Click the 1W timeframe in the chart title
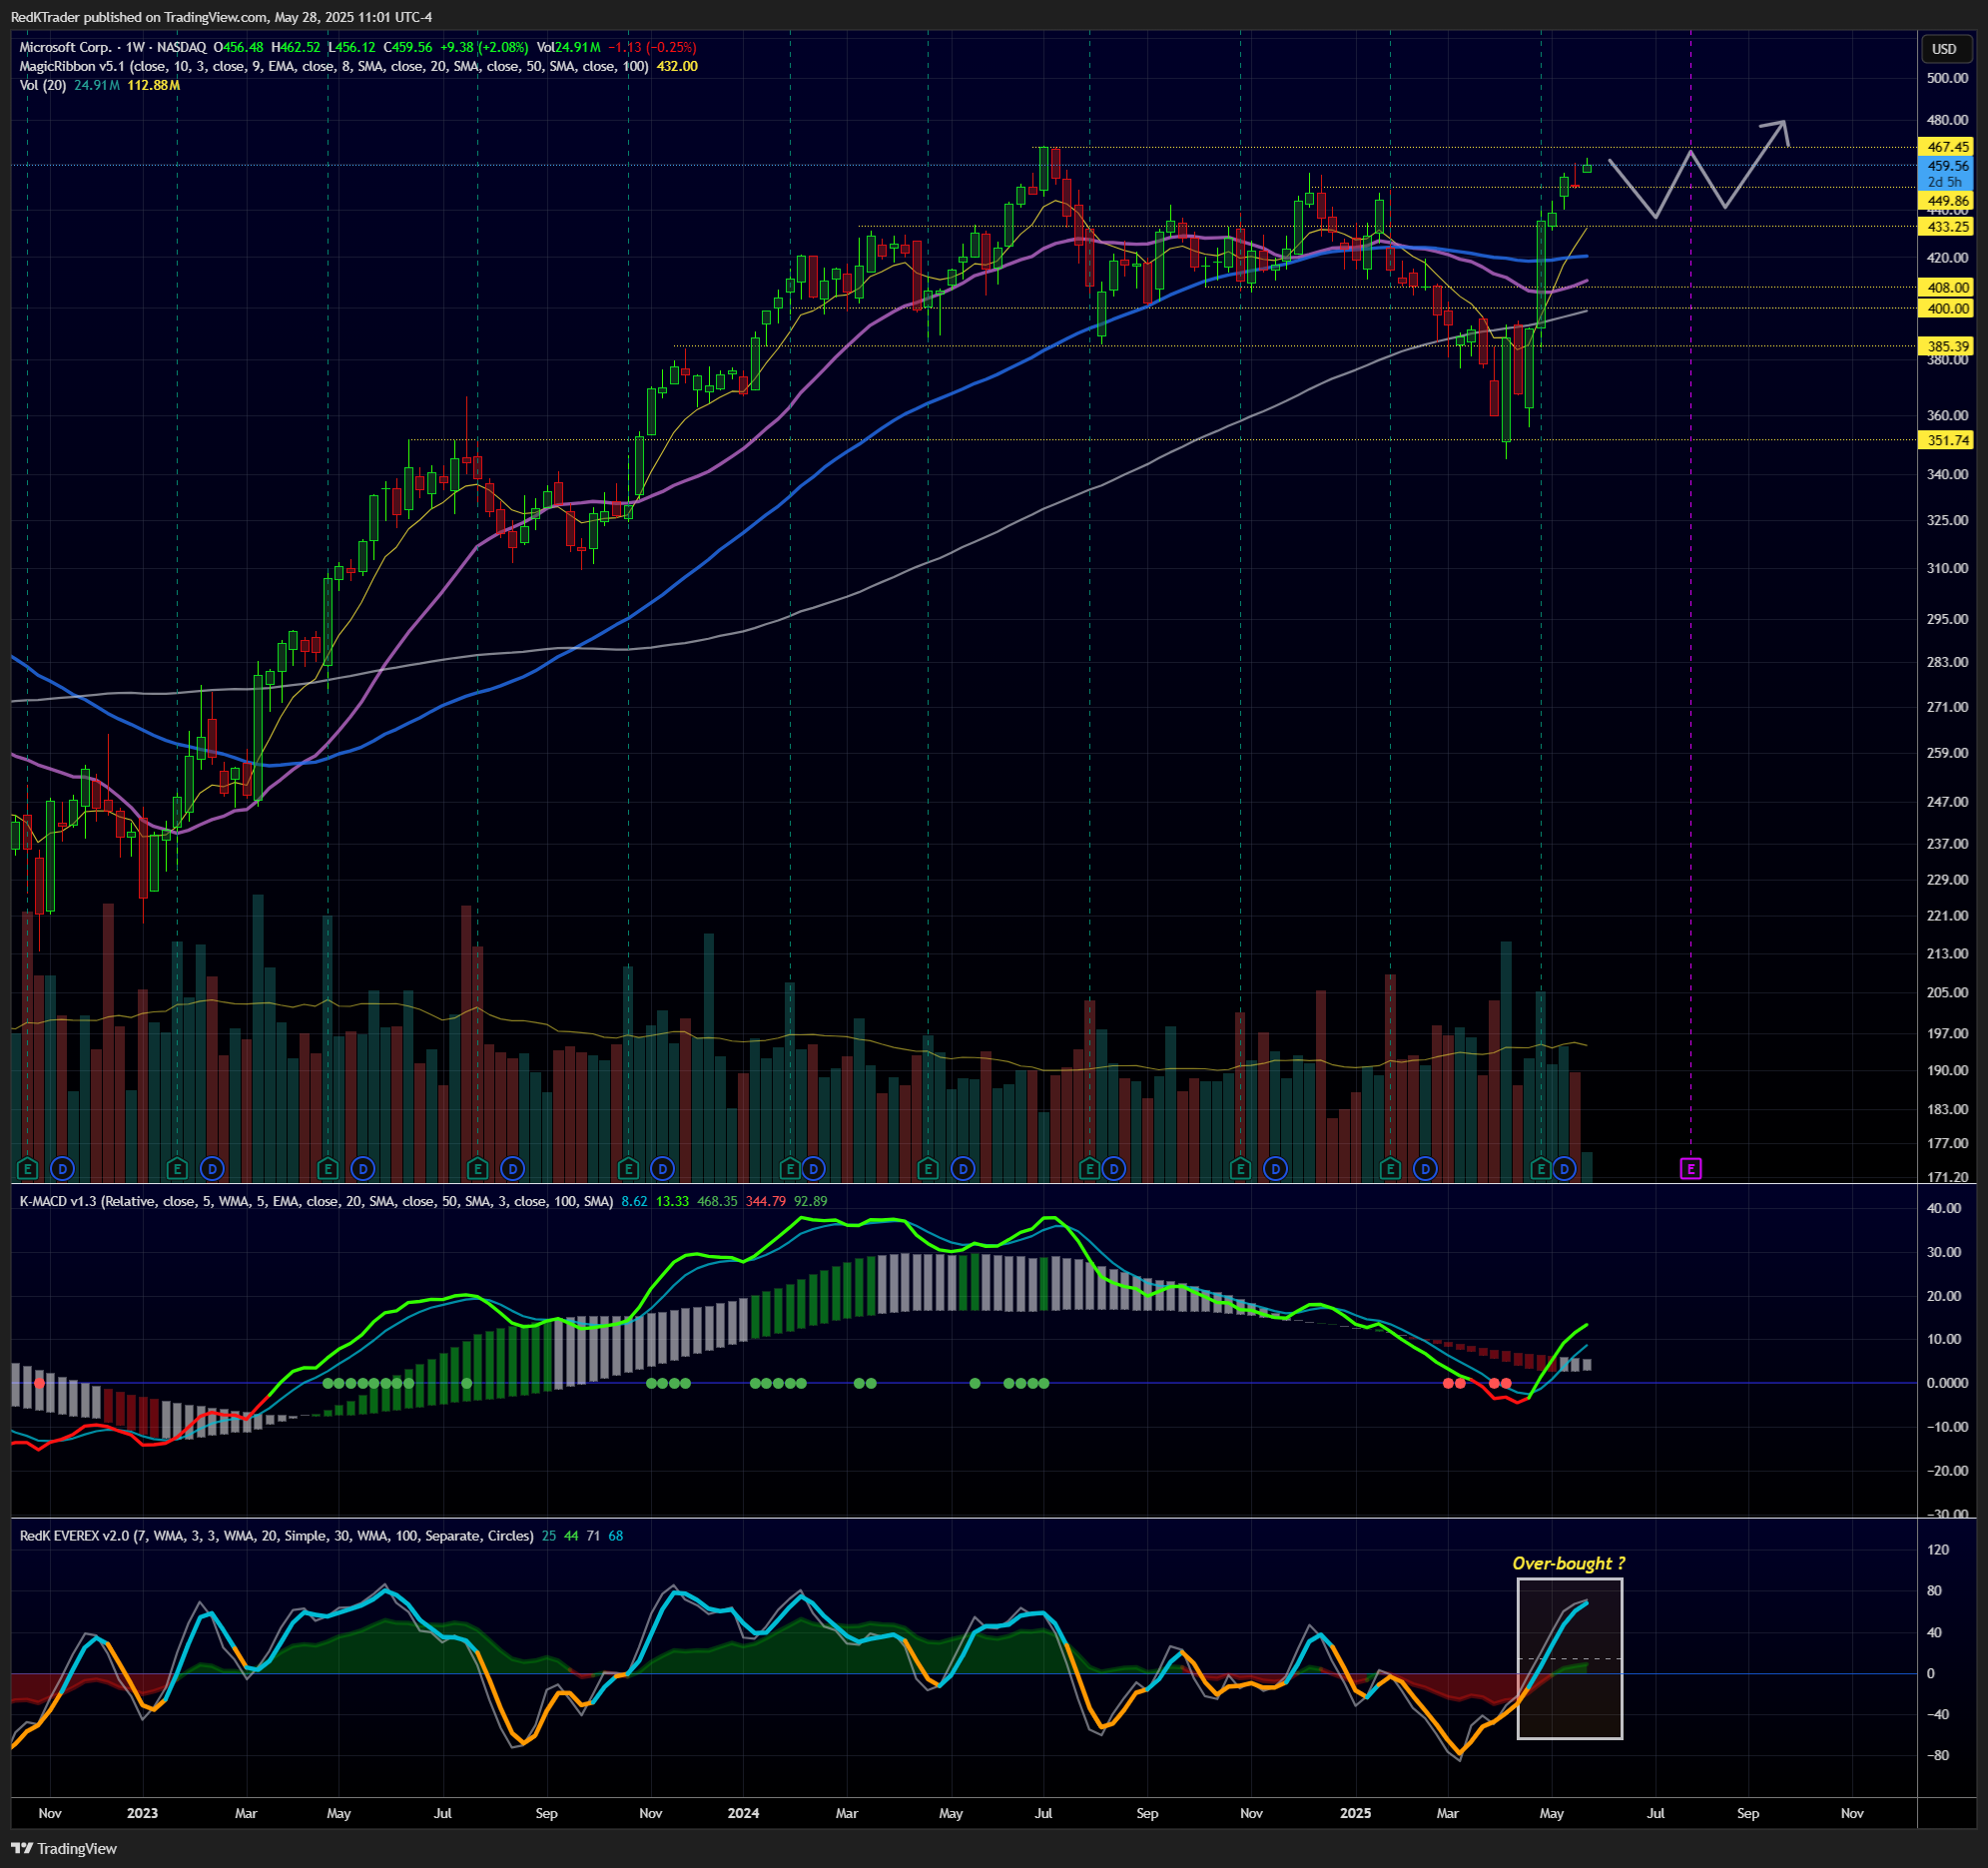 [x=135, y=47]
